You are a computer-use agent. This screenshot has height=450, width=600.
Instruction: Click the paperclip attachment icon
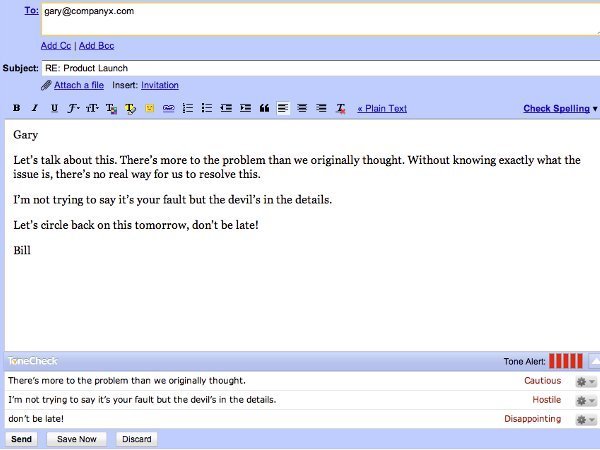coord(46,85)
